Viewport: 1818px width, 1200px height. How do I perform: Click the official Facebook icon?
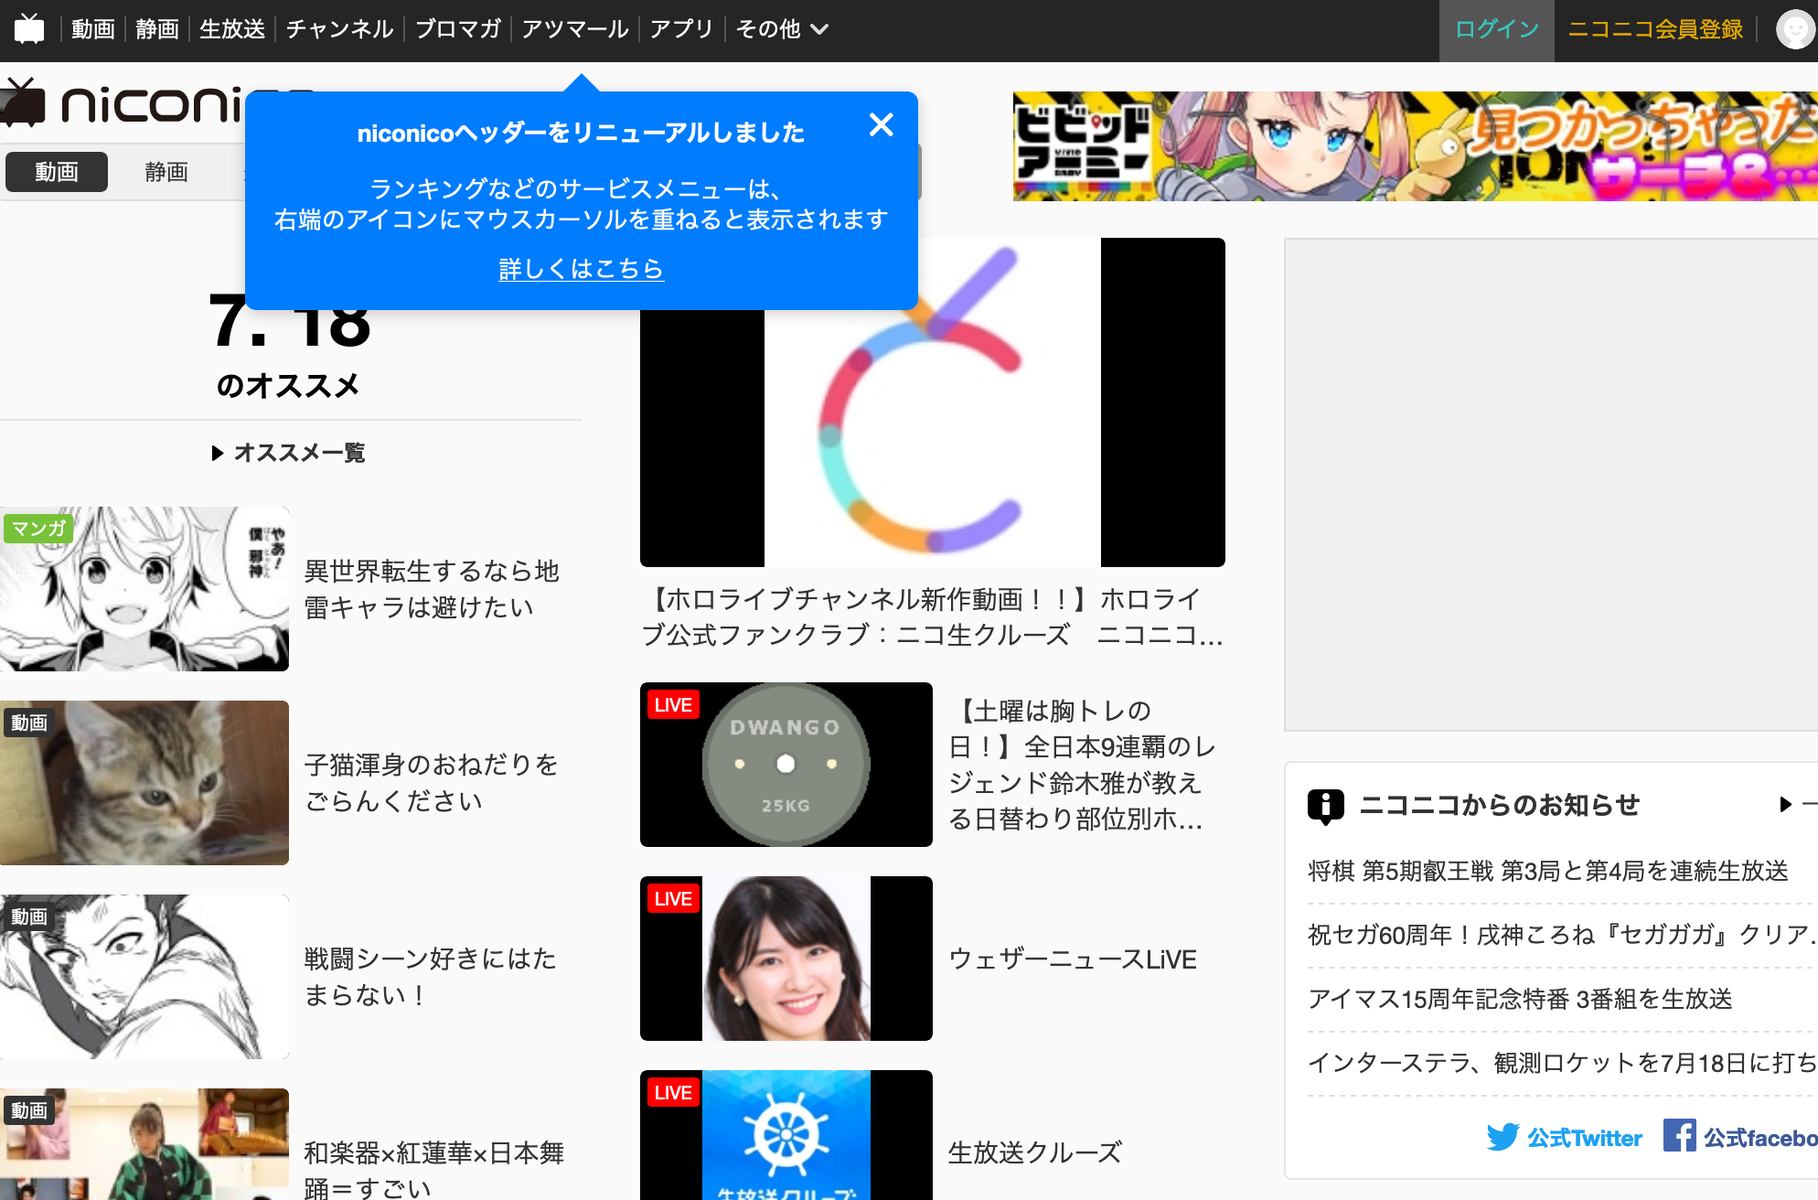click(x=1679, y=1135)
